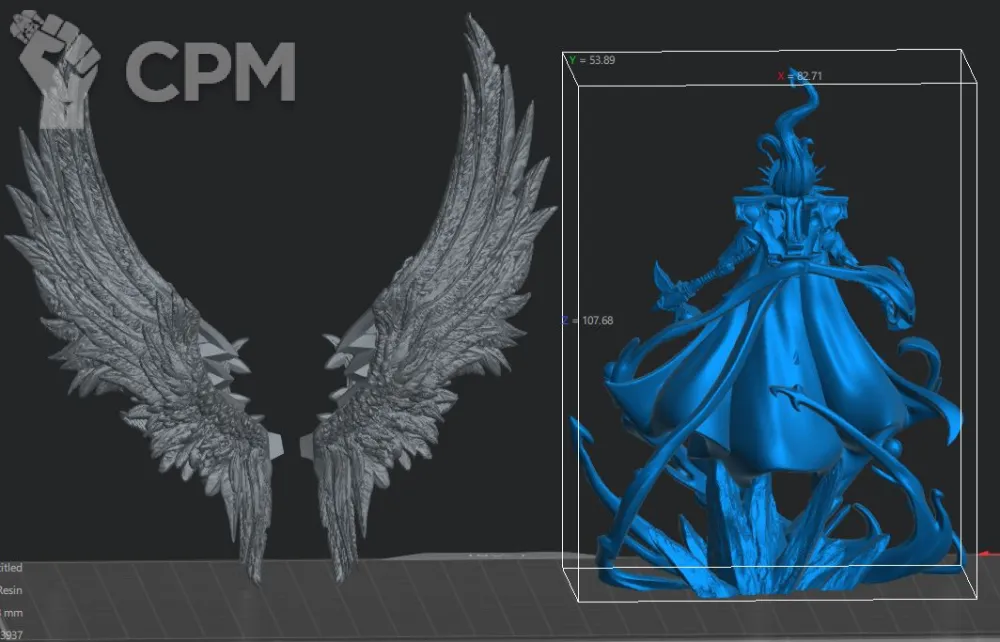Click the axe weapon held by the figure
The width and height of the screenshot is (1000, 642).
(678, 283)
